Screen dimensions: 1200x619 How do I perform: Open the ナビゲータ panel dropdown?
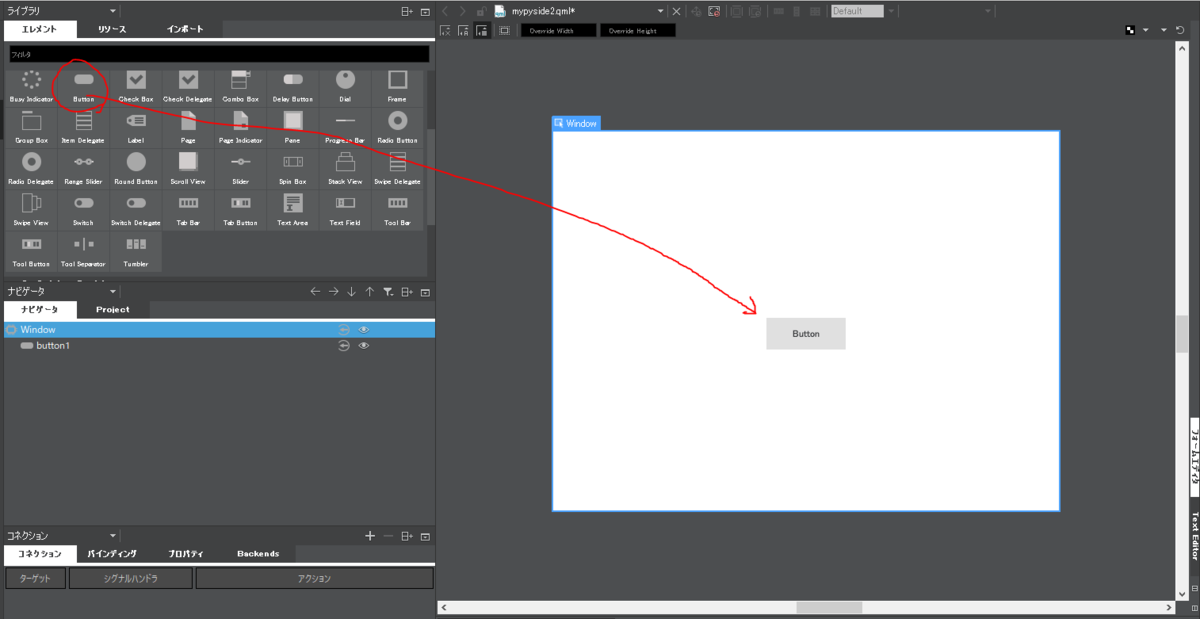pos(113,291)
